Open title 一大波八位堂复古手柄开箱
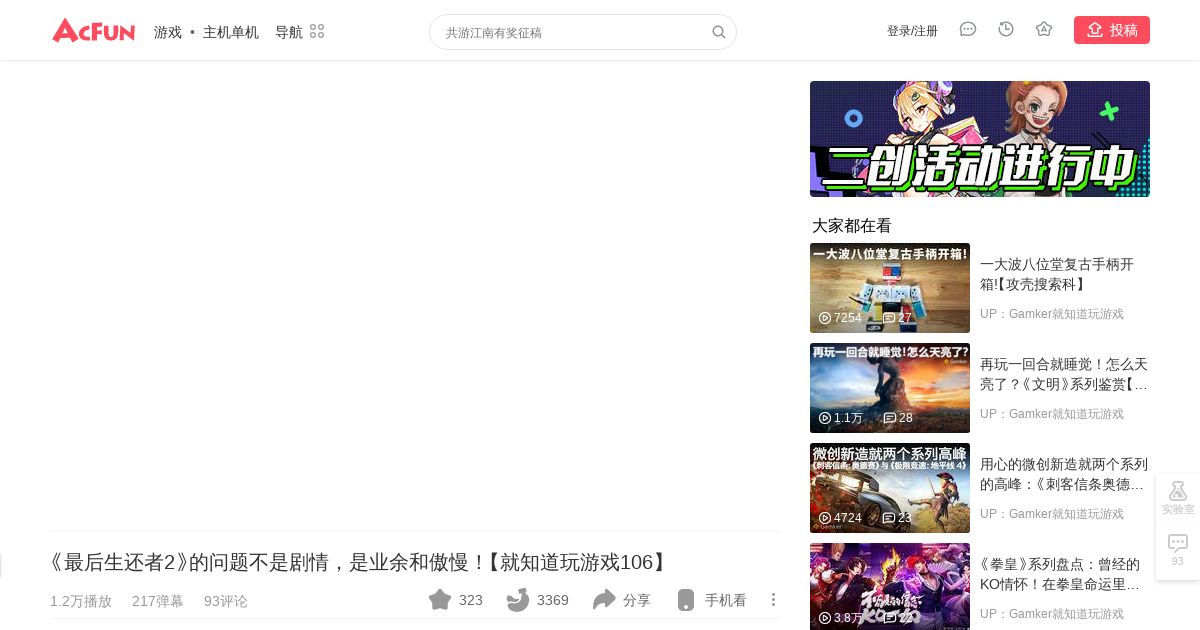 point(1057,274)
